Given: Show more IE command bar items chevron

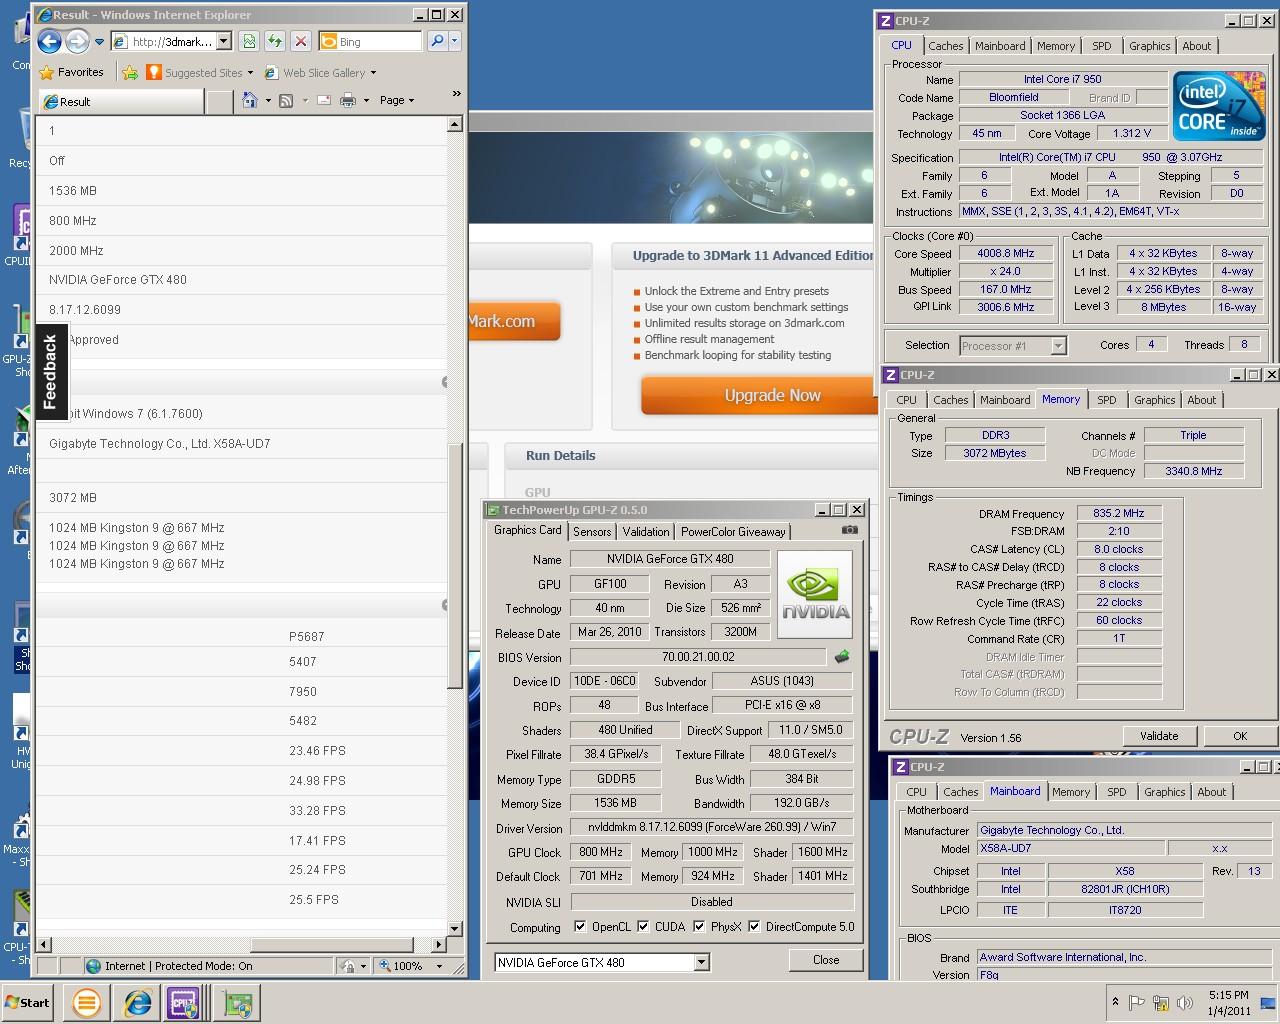Looking at the screenshot, I should coord(457,94).
